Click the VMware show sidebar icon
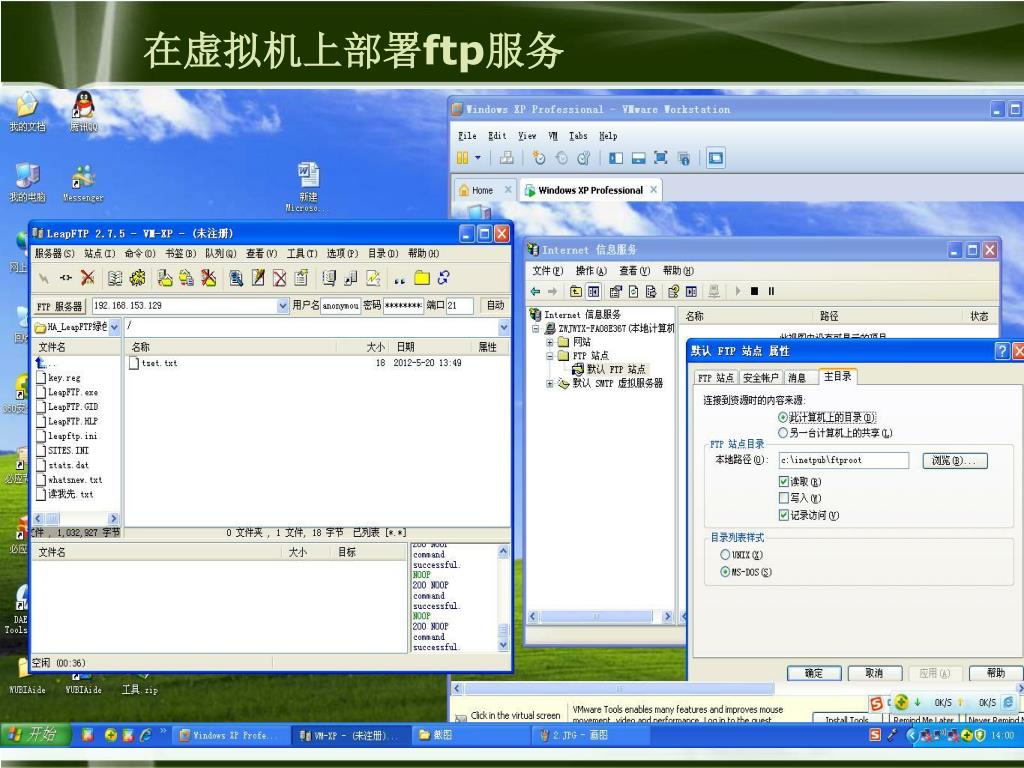This screenshot has width=1024, height=768. coord(616,158)
